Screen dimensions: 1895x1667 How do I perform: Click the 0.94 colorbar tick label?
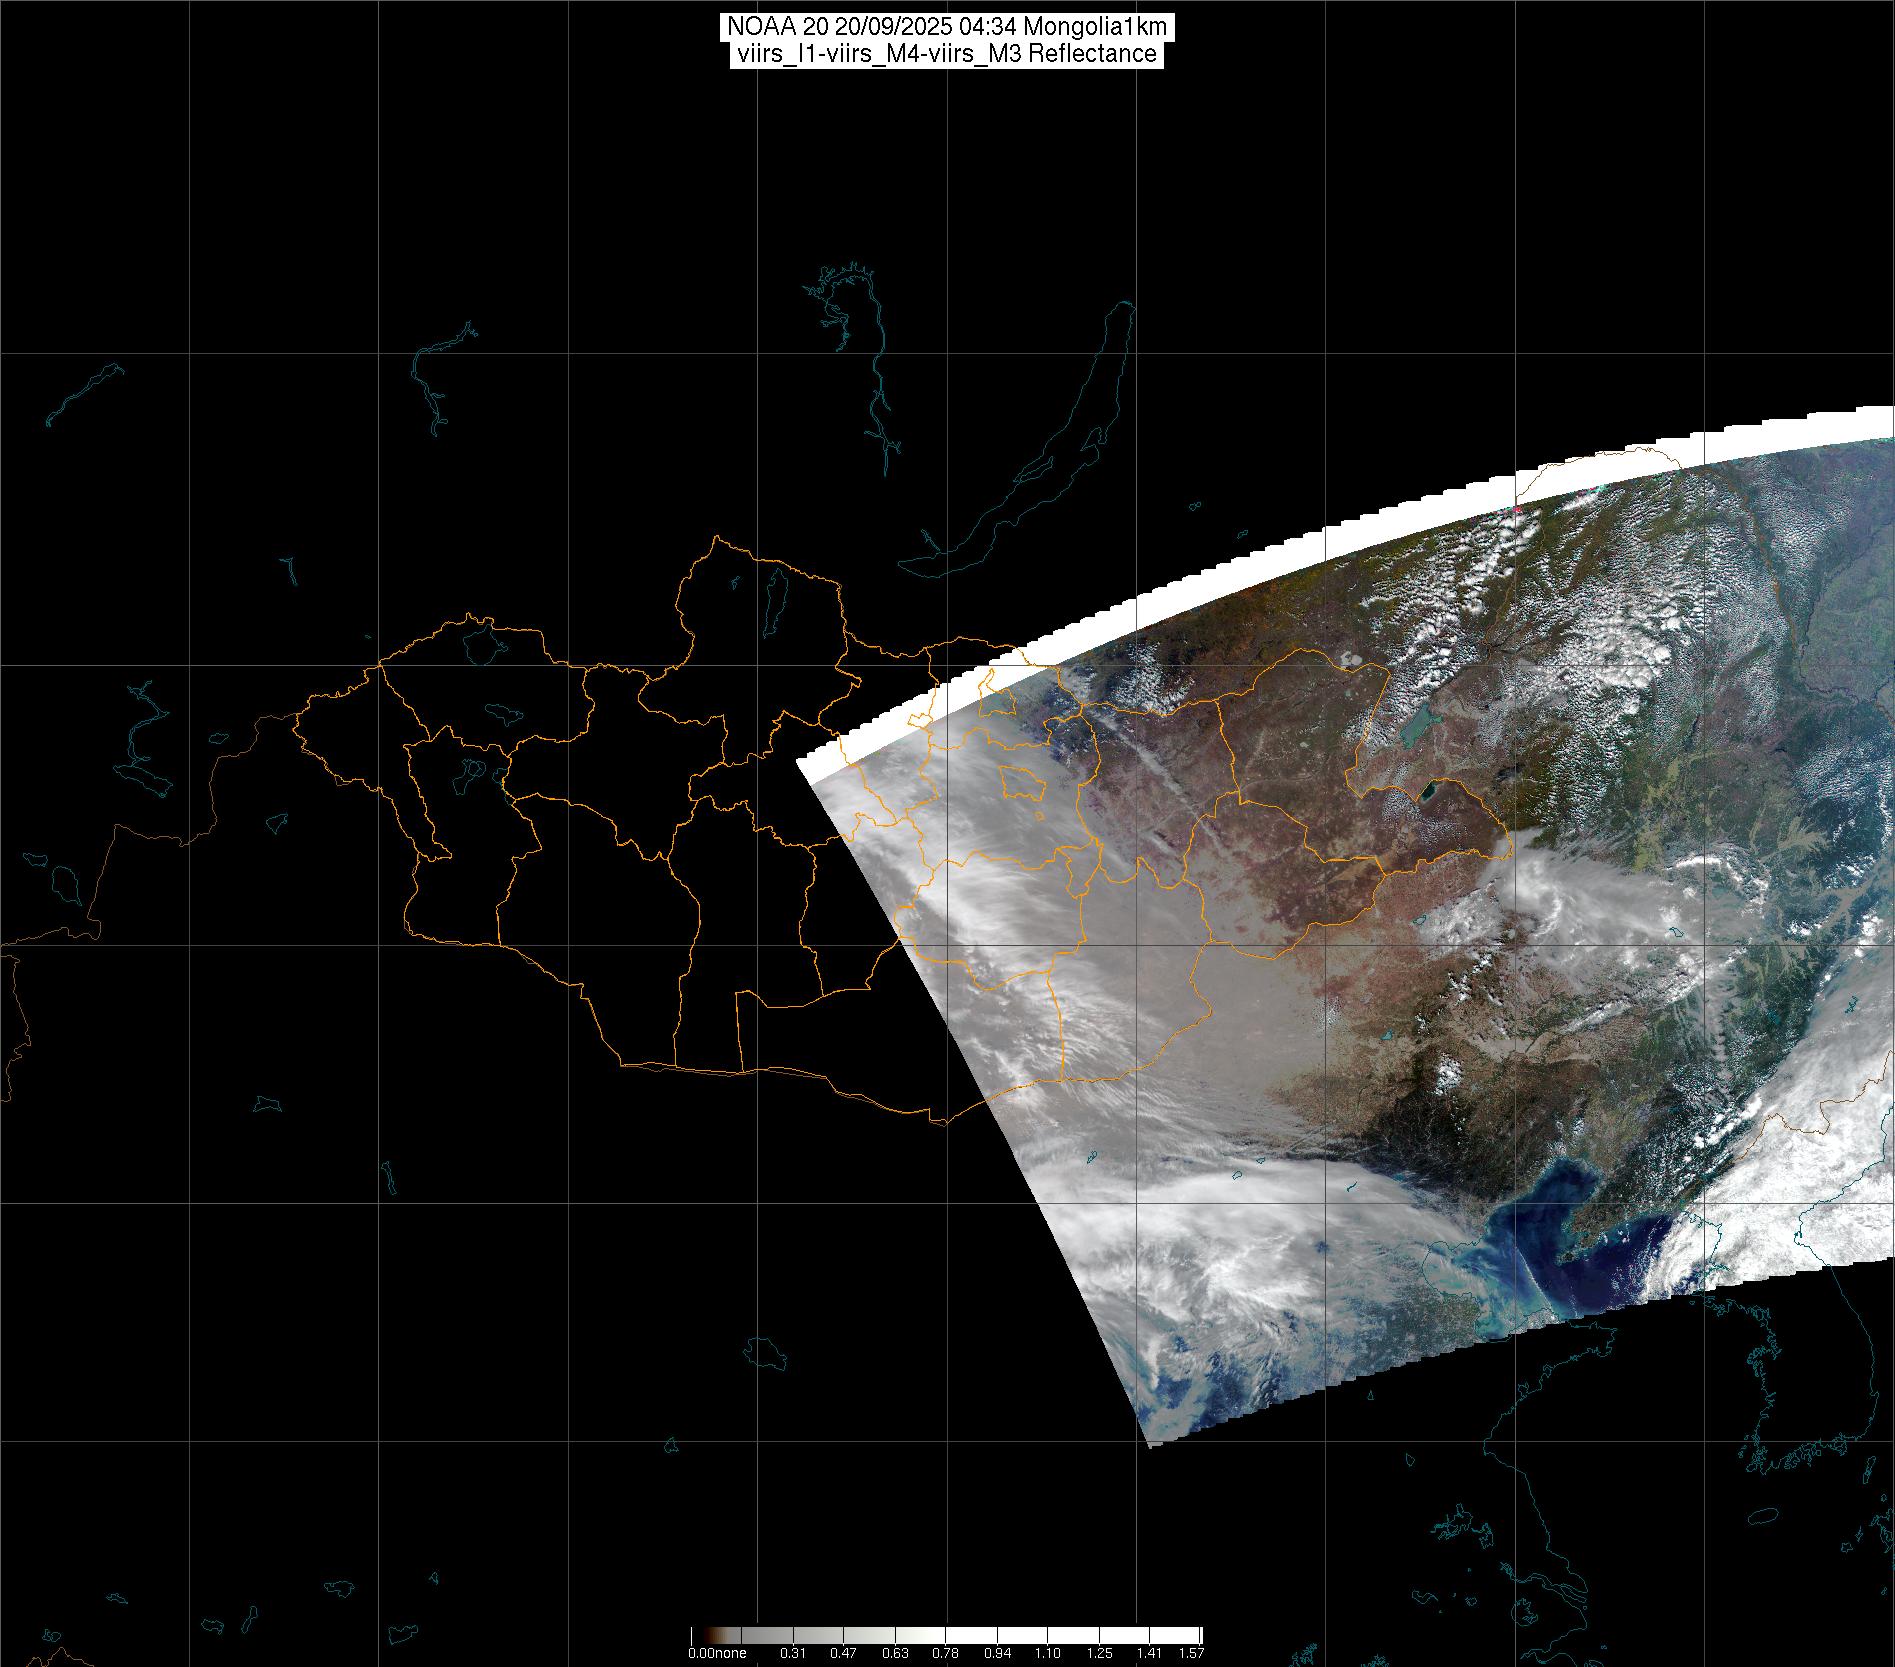point(996,1653)
